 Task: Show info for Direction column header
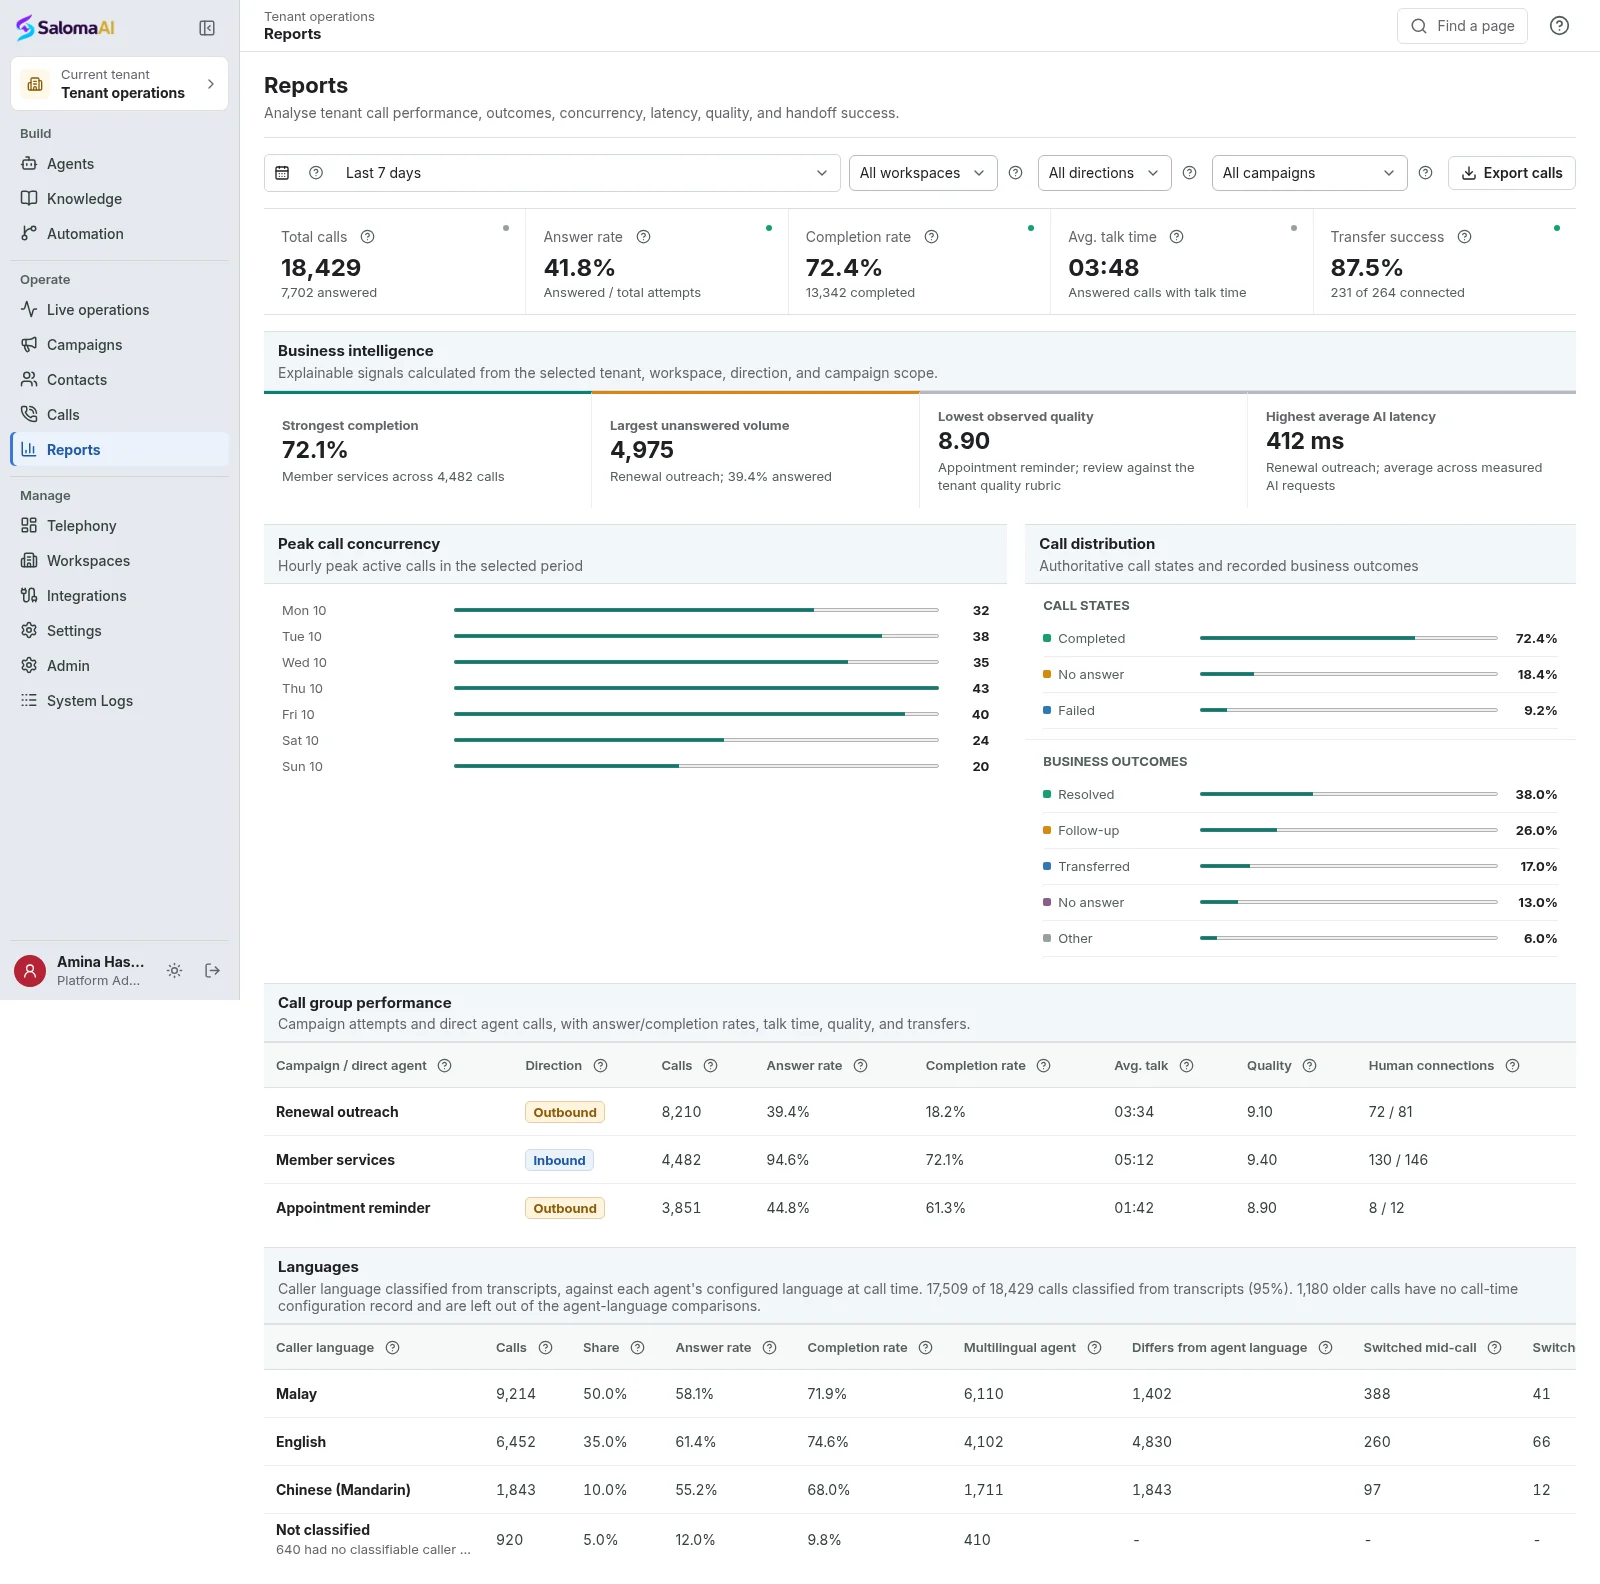[x=600, y=1066]
